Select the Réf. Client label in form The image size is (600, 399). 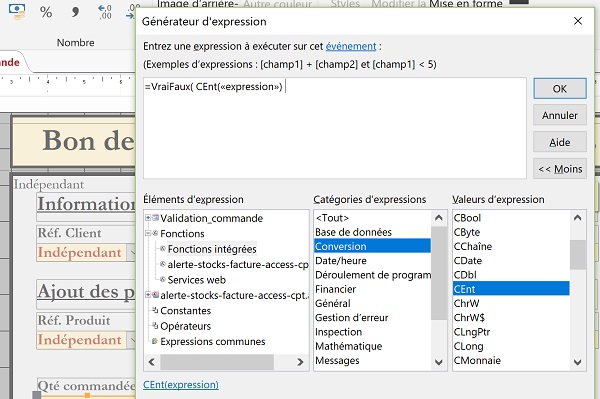tap(69, 233)
